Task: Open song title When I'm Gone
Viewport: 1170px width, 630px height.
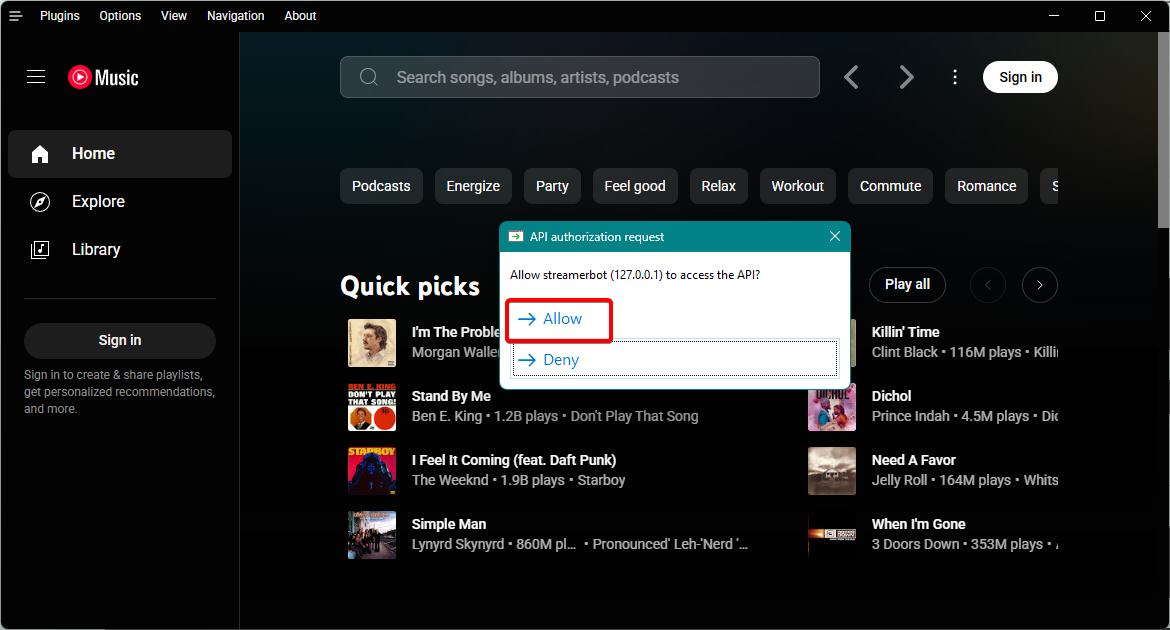Action: (x=919, y=525)
